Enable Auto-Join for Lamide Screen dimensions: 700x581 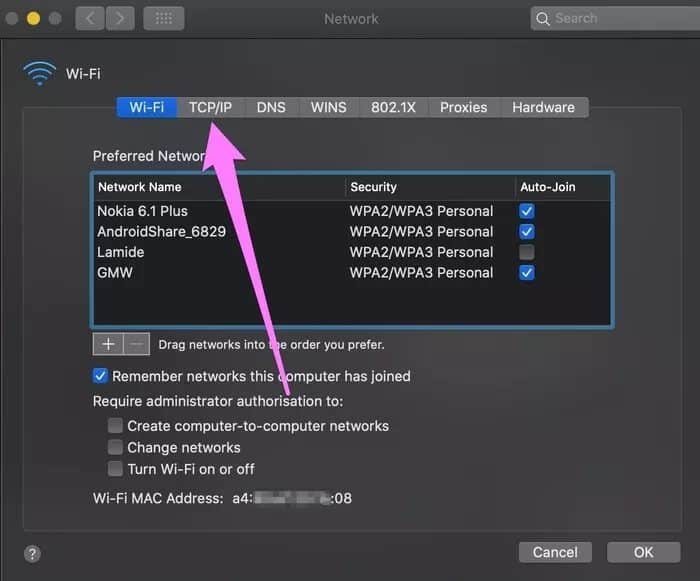click(527, 252)
